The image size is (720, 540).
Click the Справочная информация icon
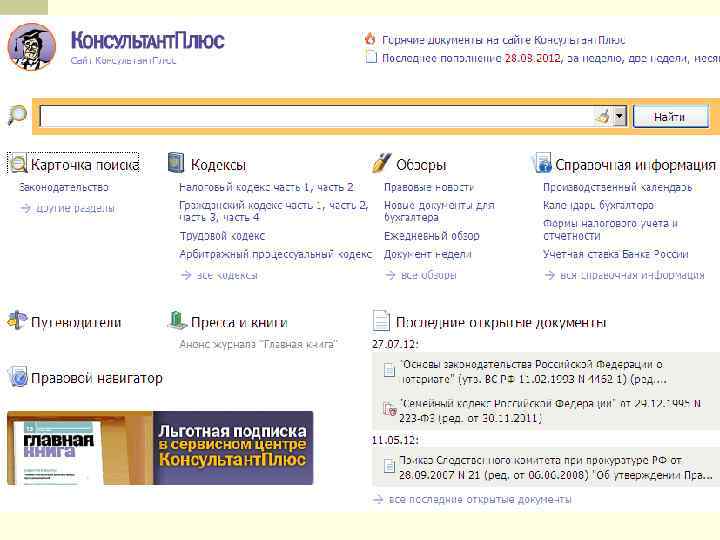(542, 163)
